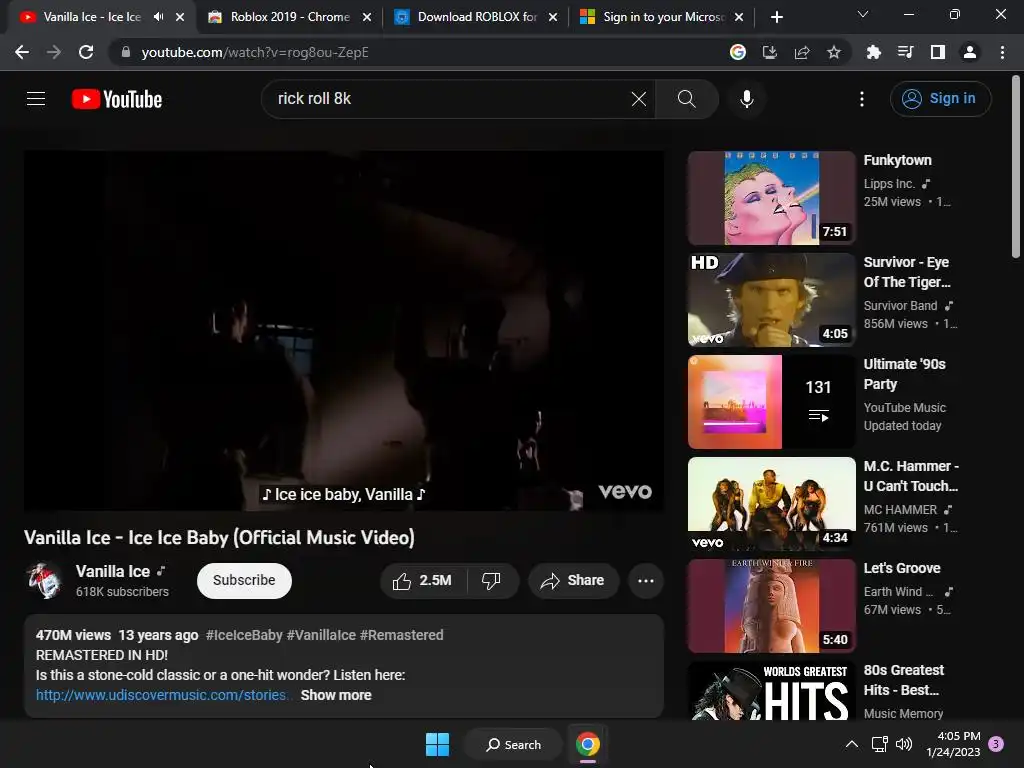Click Chrome icon in taskbar
The width and height of the screenshot is (1024, 768).
(x=588, y=744)
